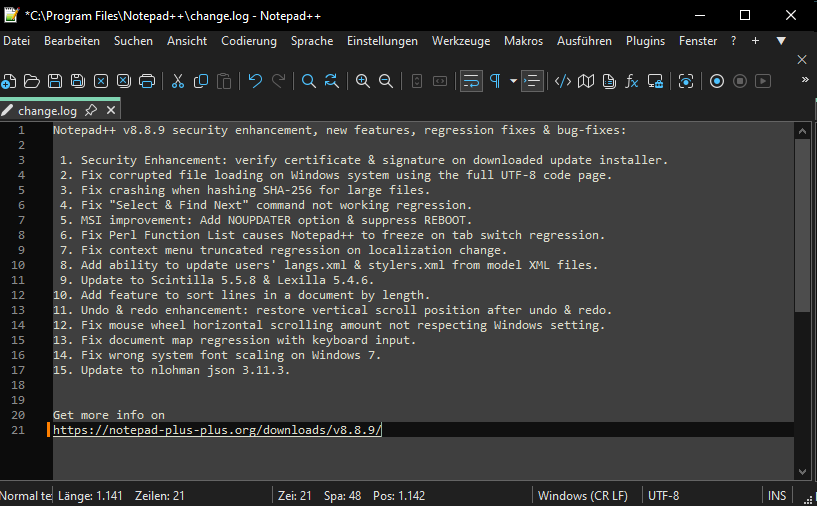Screen dimensions: 817x506
Task: Open Find with the magnifier icon
Action: [309, 81]
